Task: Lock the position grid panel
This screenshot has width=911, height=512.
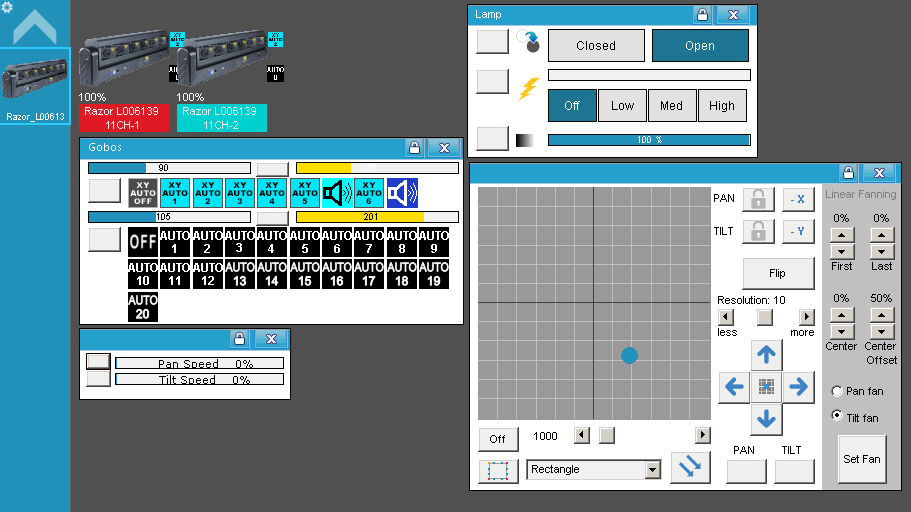Action: click(848, 173)
